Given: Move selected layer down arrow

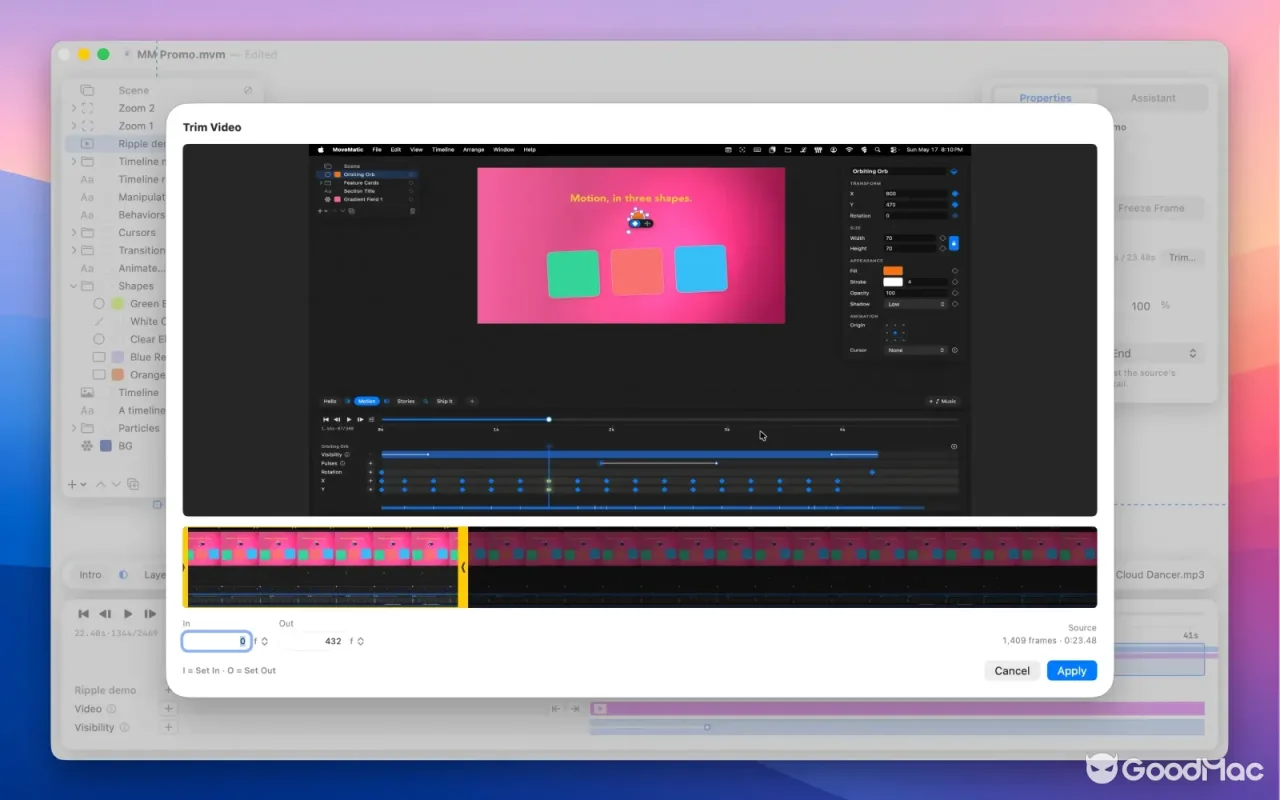Looking at the screenshot, I should tap(116, 484).
